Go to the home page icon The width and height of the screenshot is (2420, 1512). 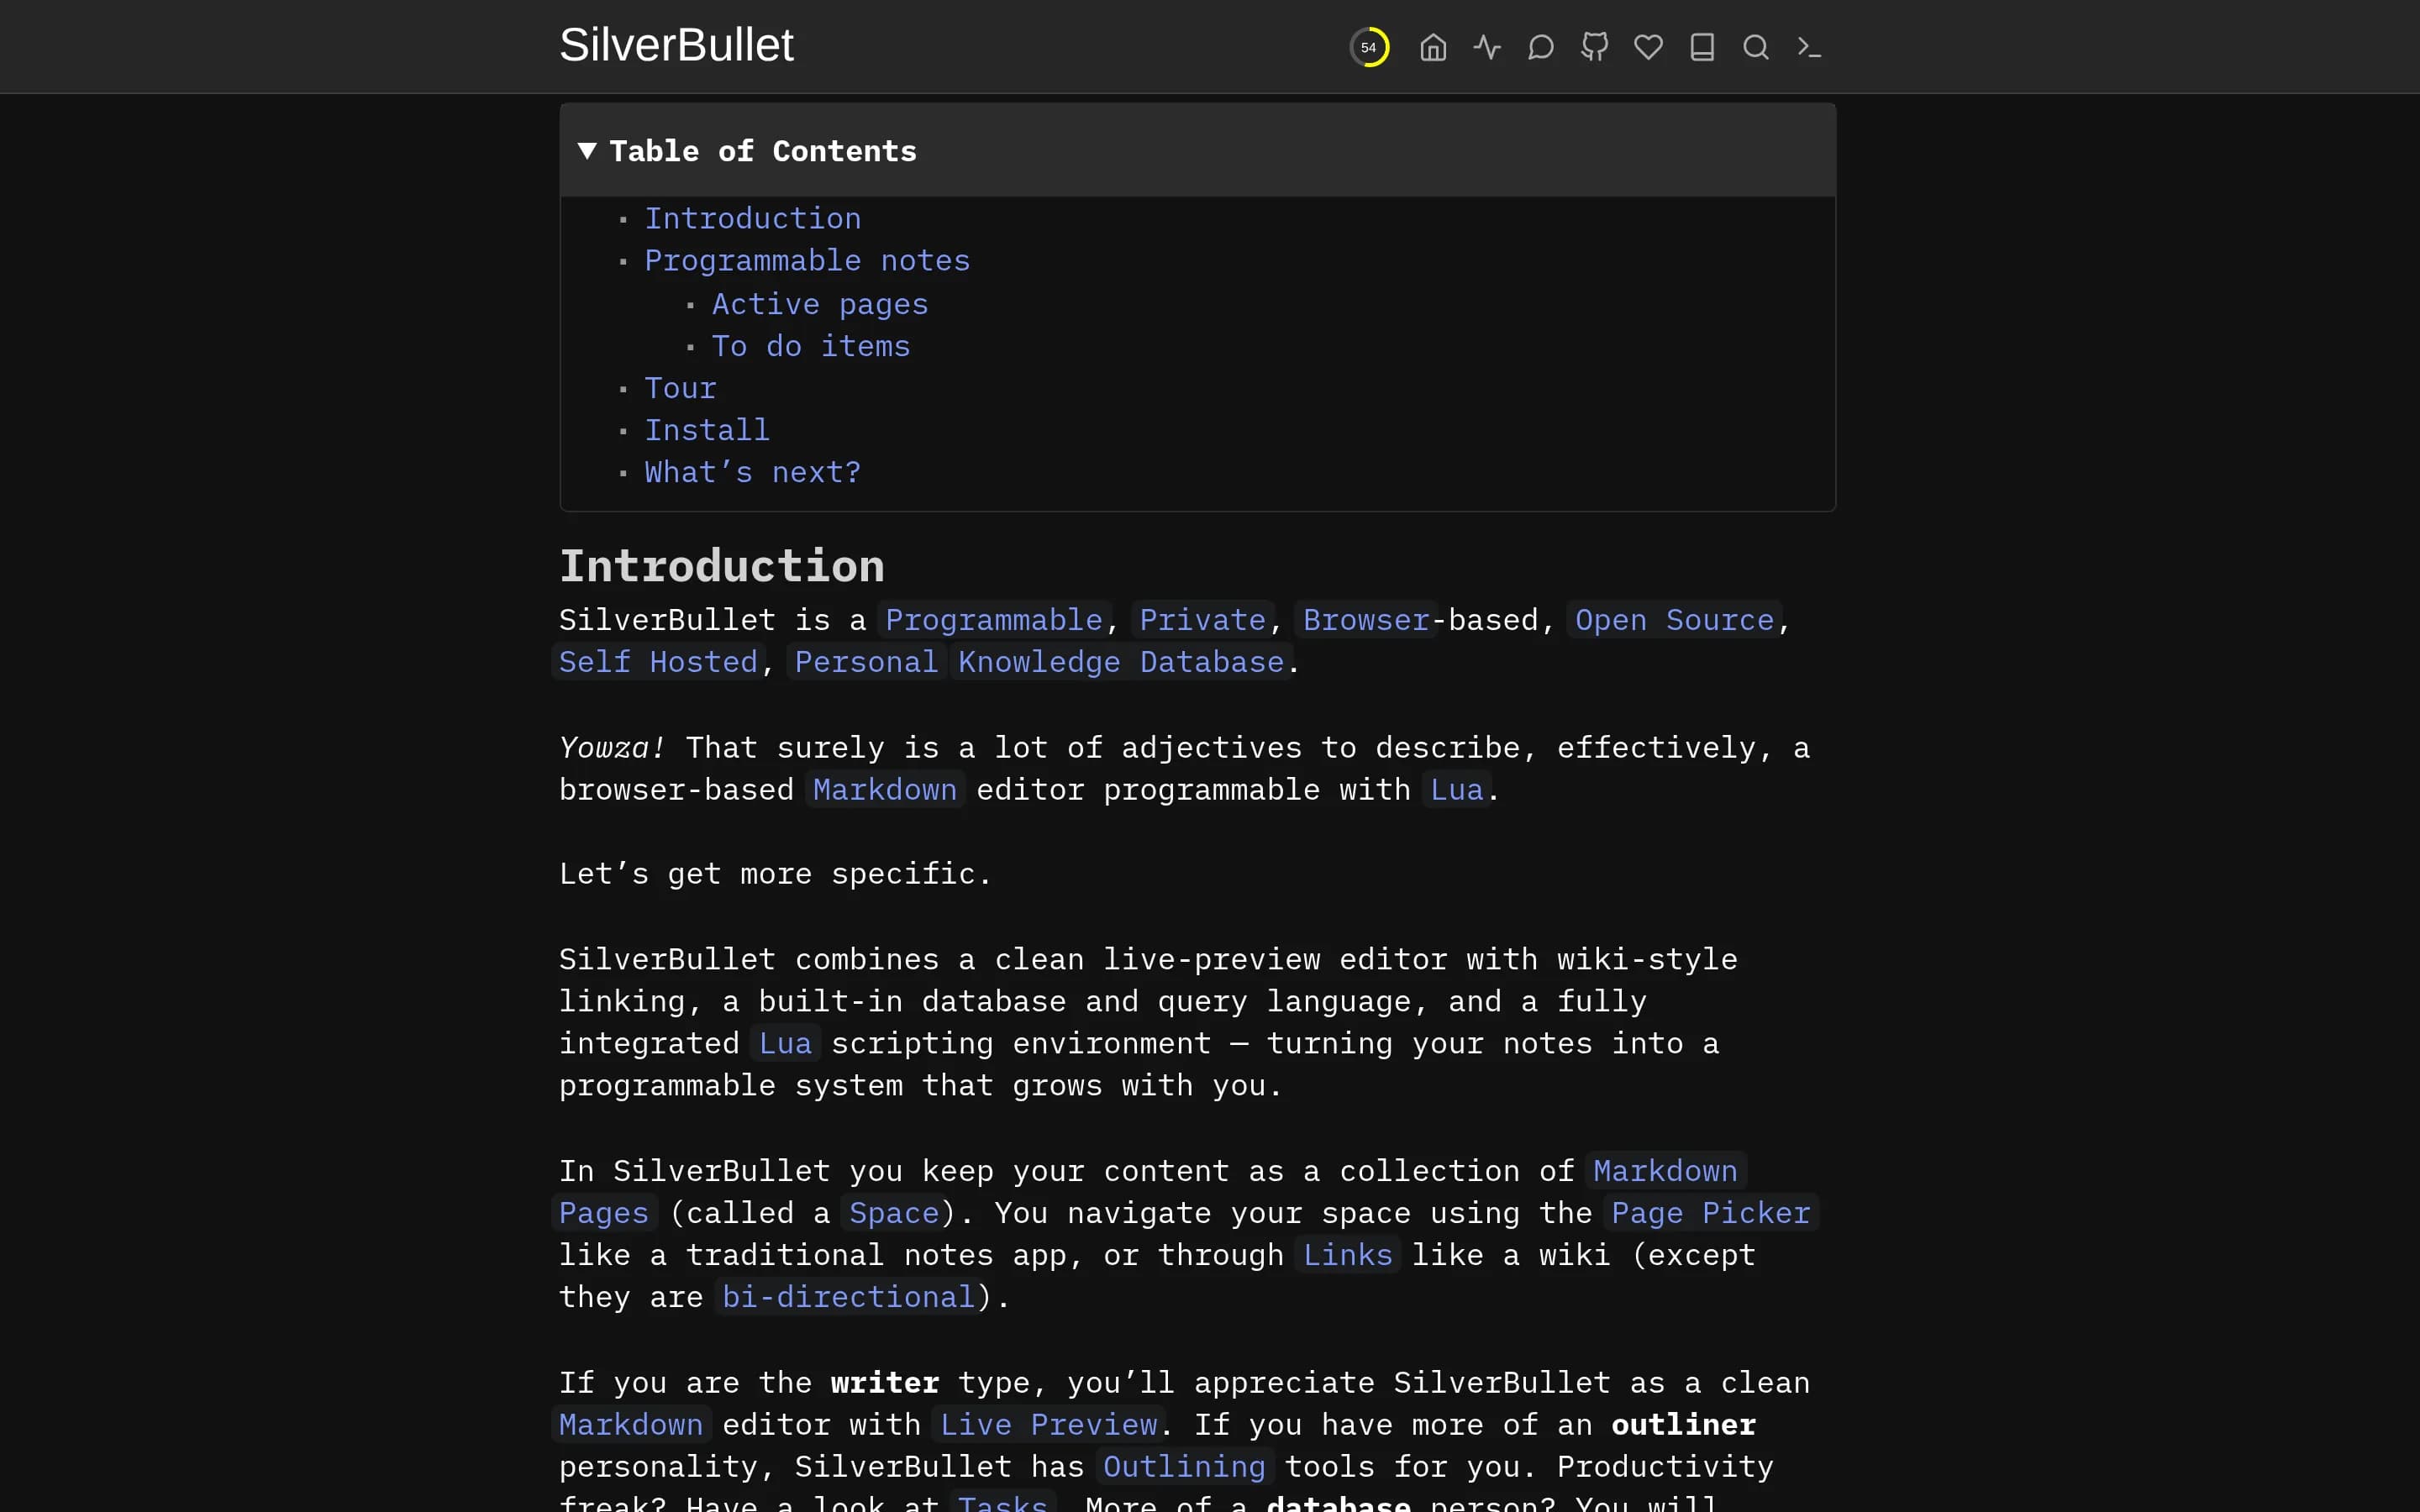coord(1433,47)
